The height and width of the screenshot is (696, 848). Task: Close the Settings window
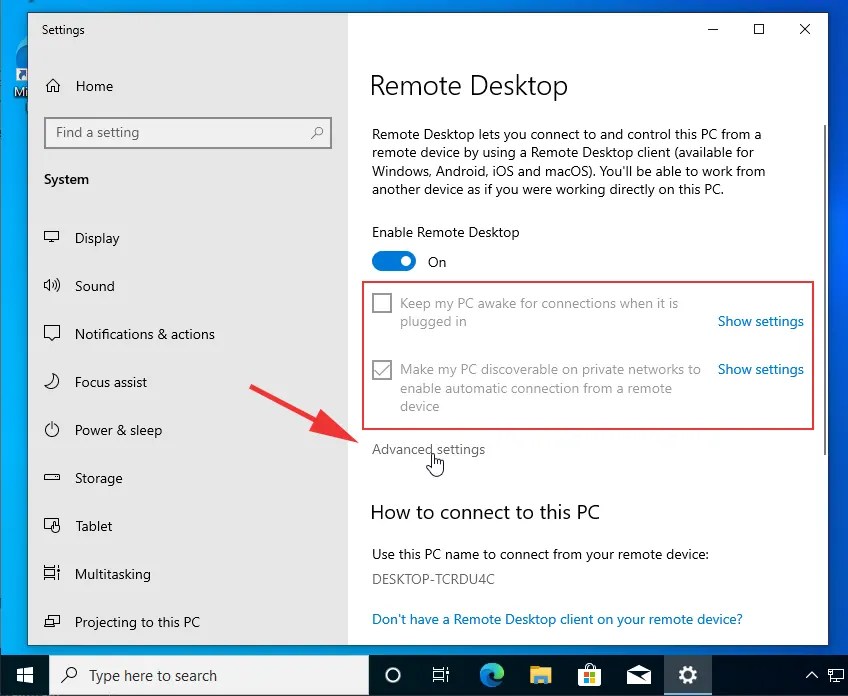point(805,29)
